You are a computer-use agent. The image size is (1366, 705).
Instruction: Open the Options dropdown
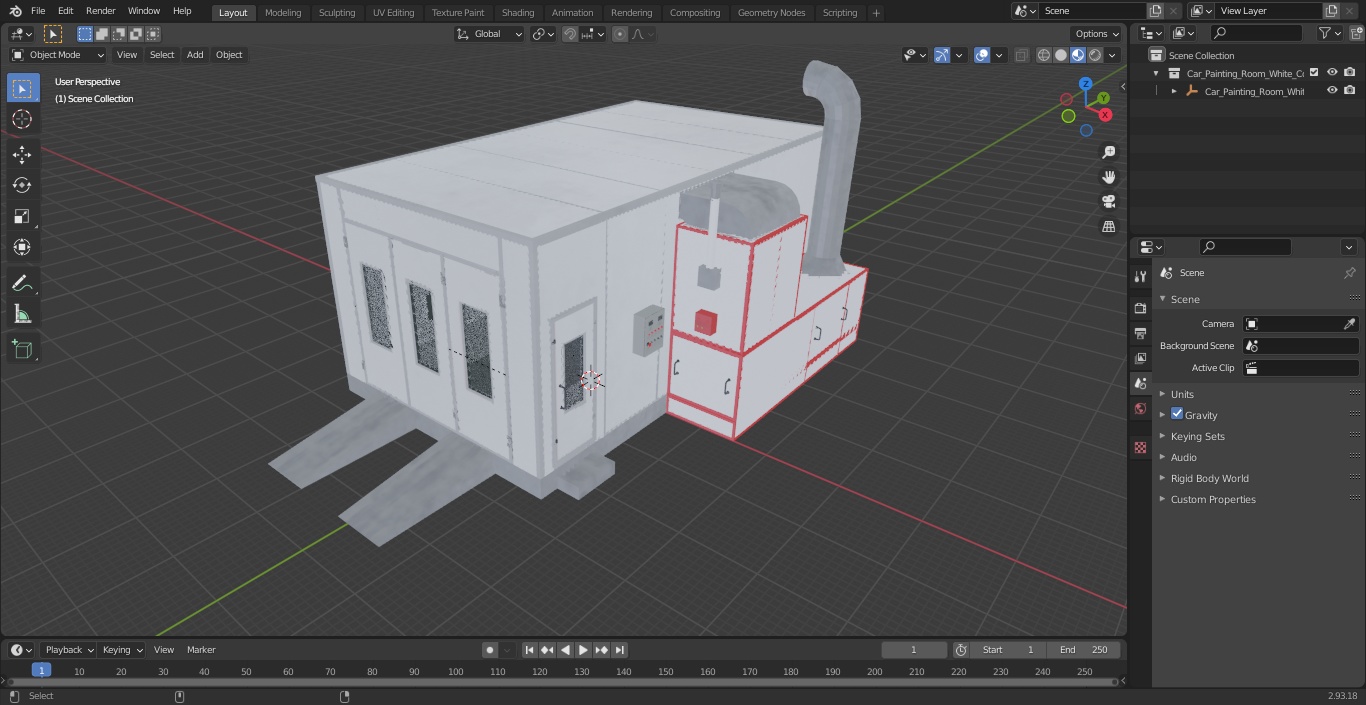pos(1097,34)
